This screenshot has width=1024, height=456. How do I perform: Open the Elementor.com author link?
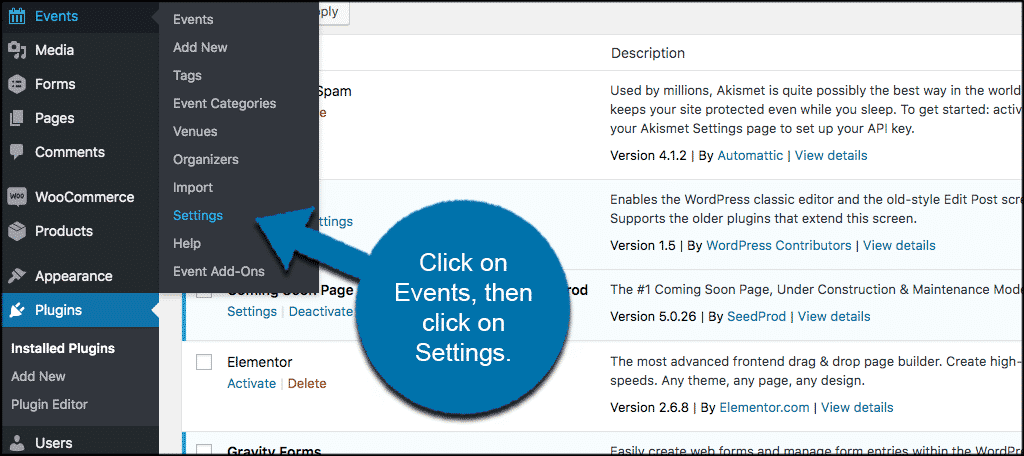coord(764,408)
